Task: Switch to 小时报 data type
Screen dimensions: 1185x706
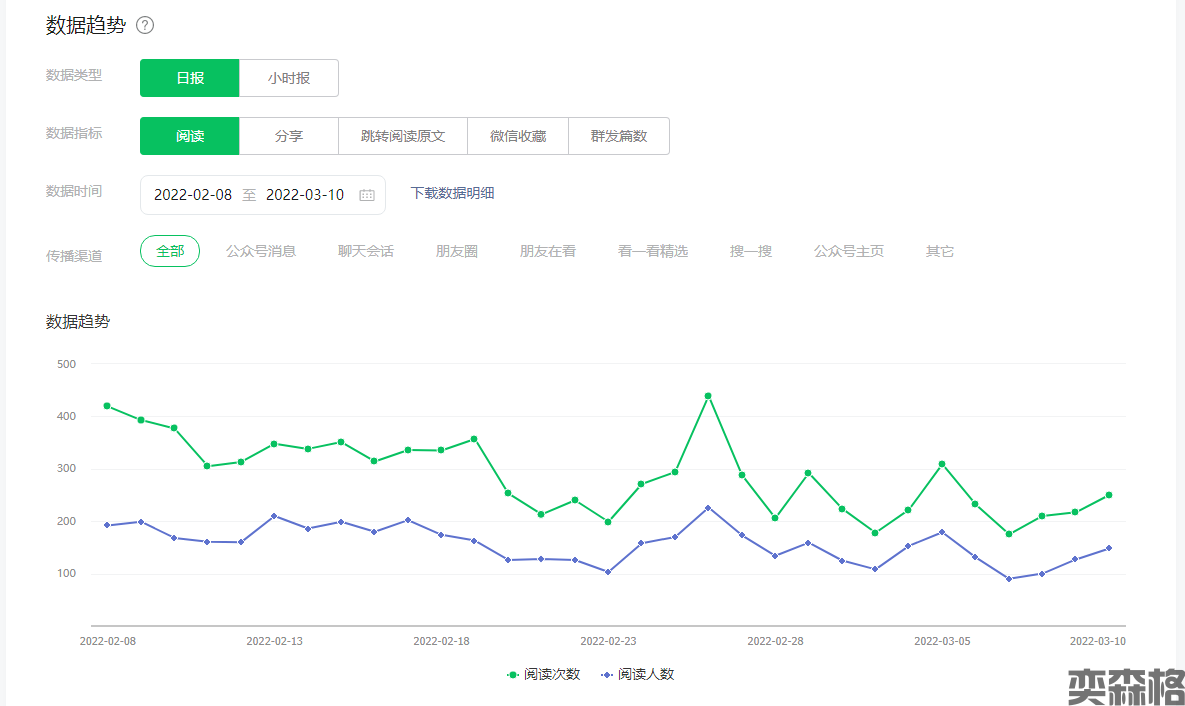Action: (289, 78)
